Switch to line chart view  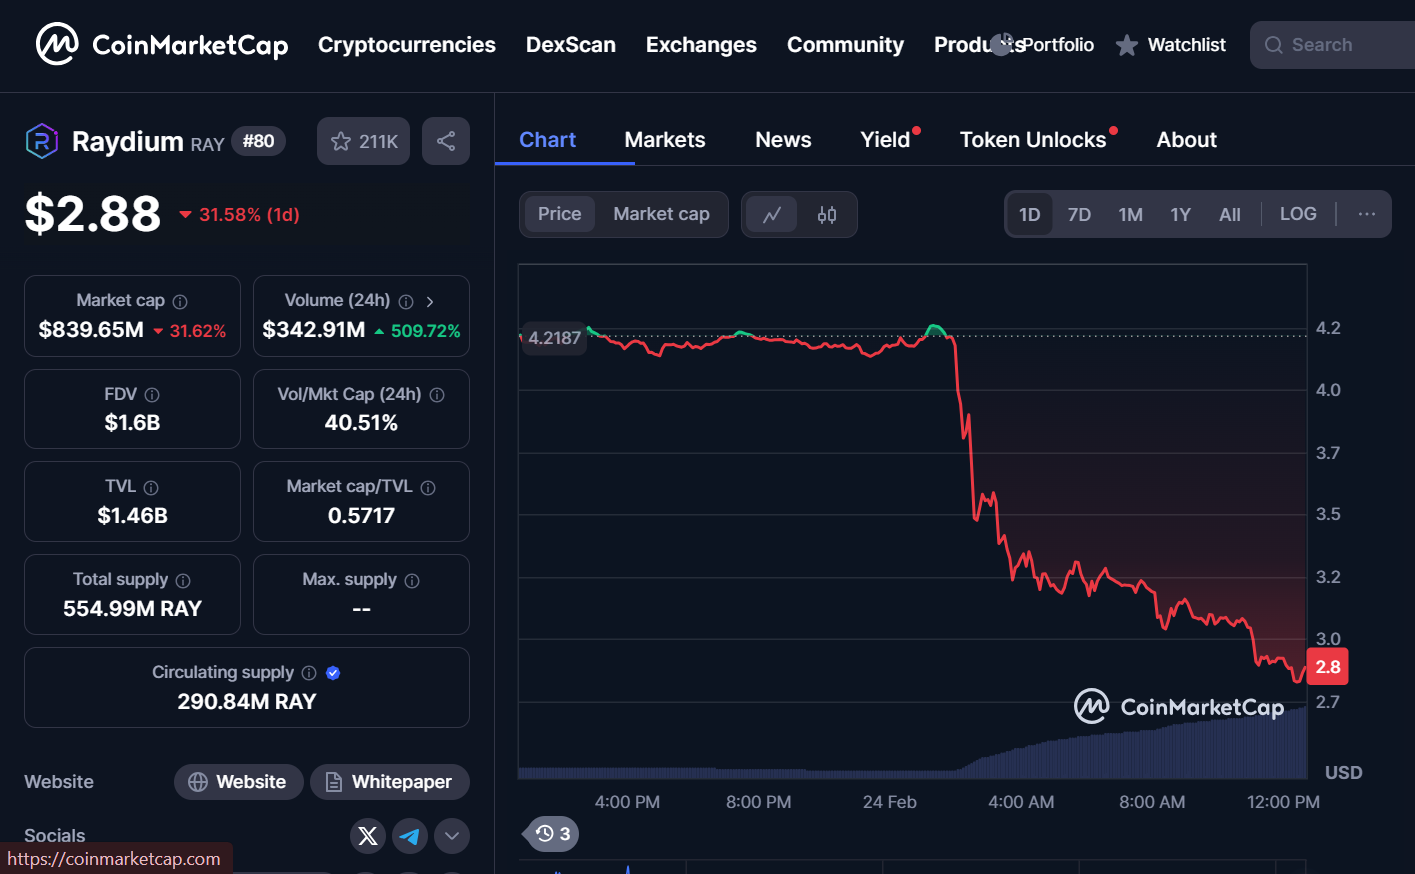click(x=772, y=215)
